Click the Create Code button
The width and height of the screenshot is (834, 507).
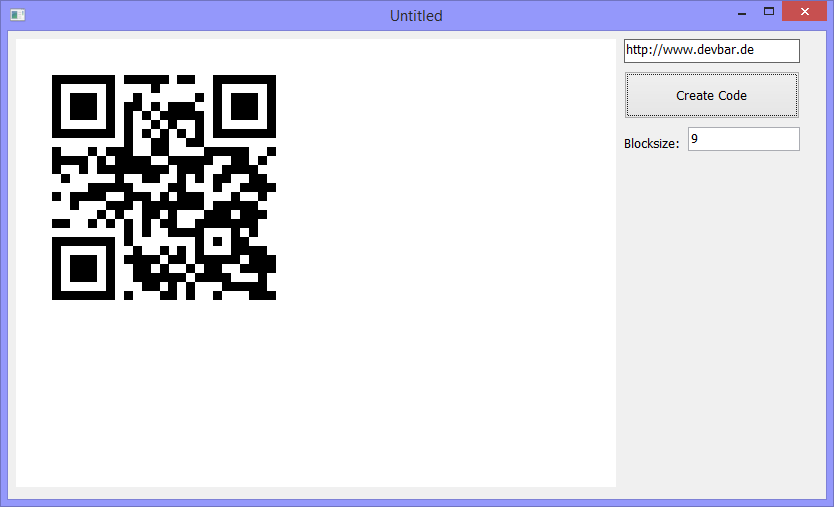pos(712,95)
